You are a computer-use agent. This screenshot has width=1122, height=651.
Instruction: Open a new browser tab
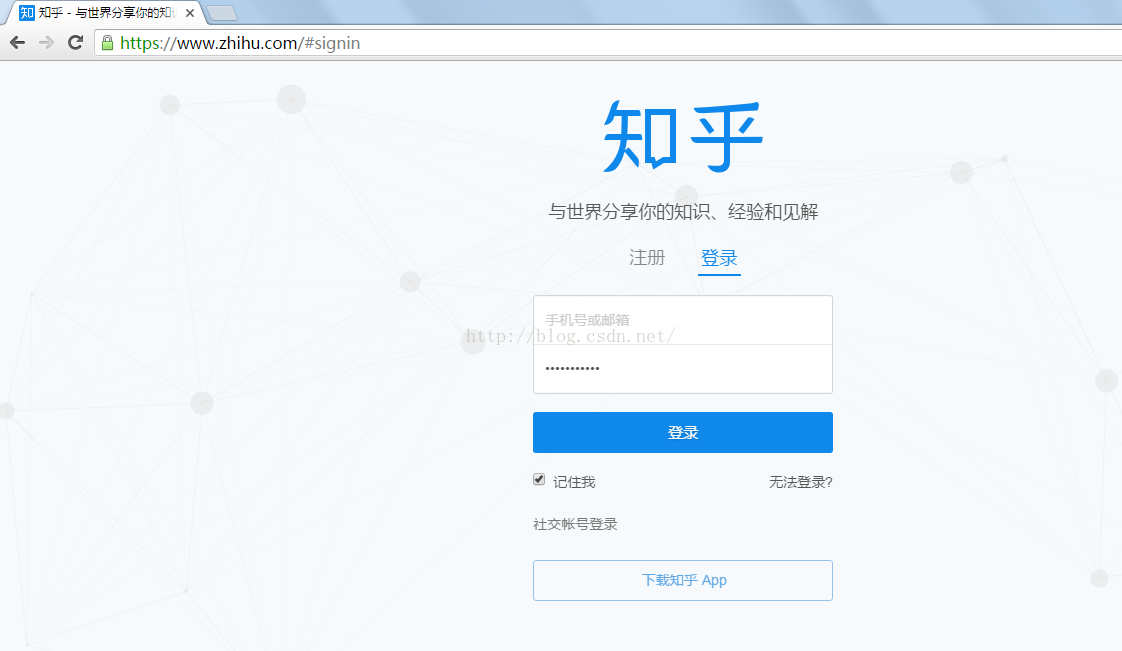point(222,12)
